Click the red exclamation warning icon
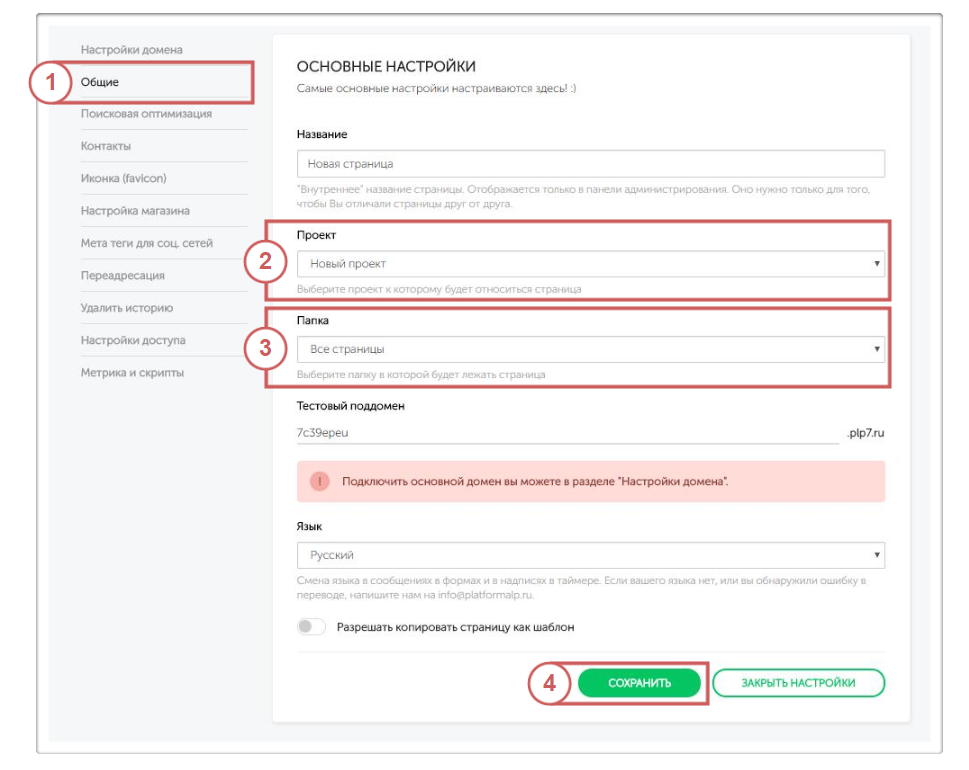Viewport: 969px width, 770px height. coord(319,481)
